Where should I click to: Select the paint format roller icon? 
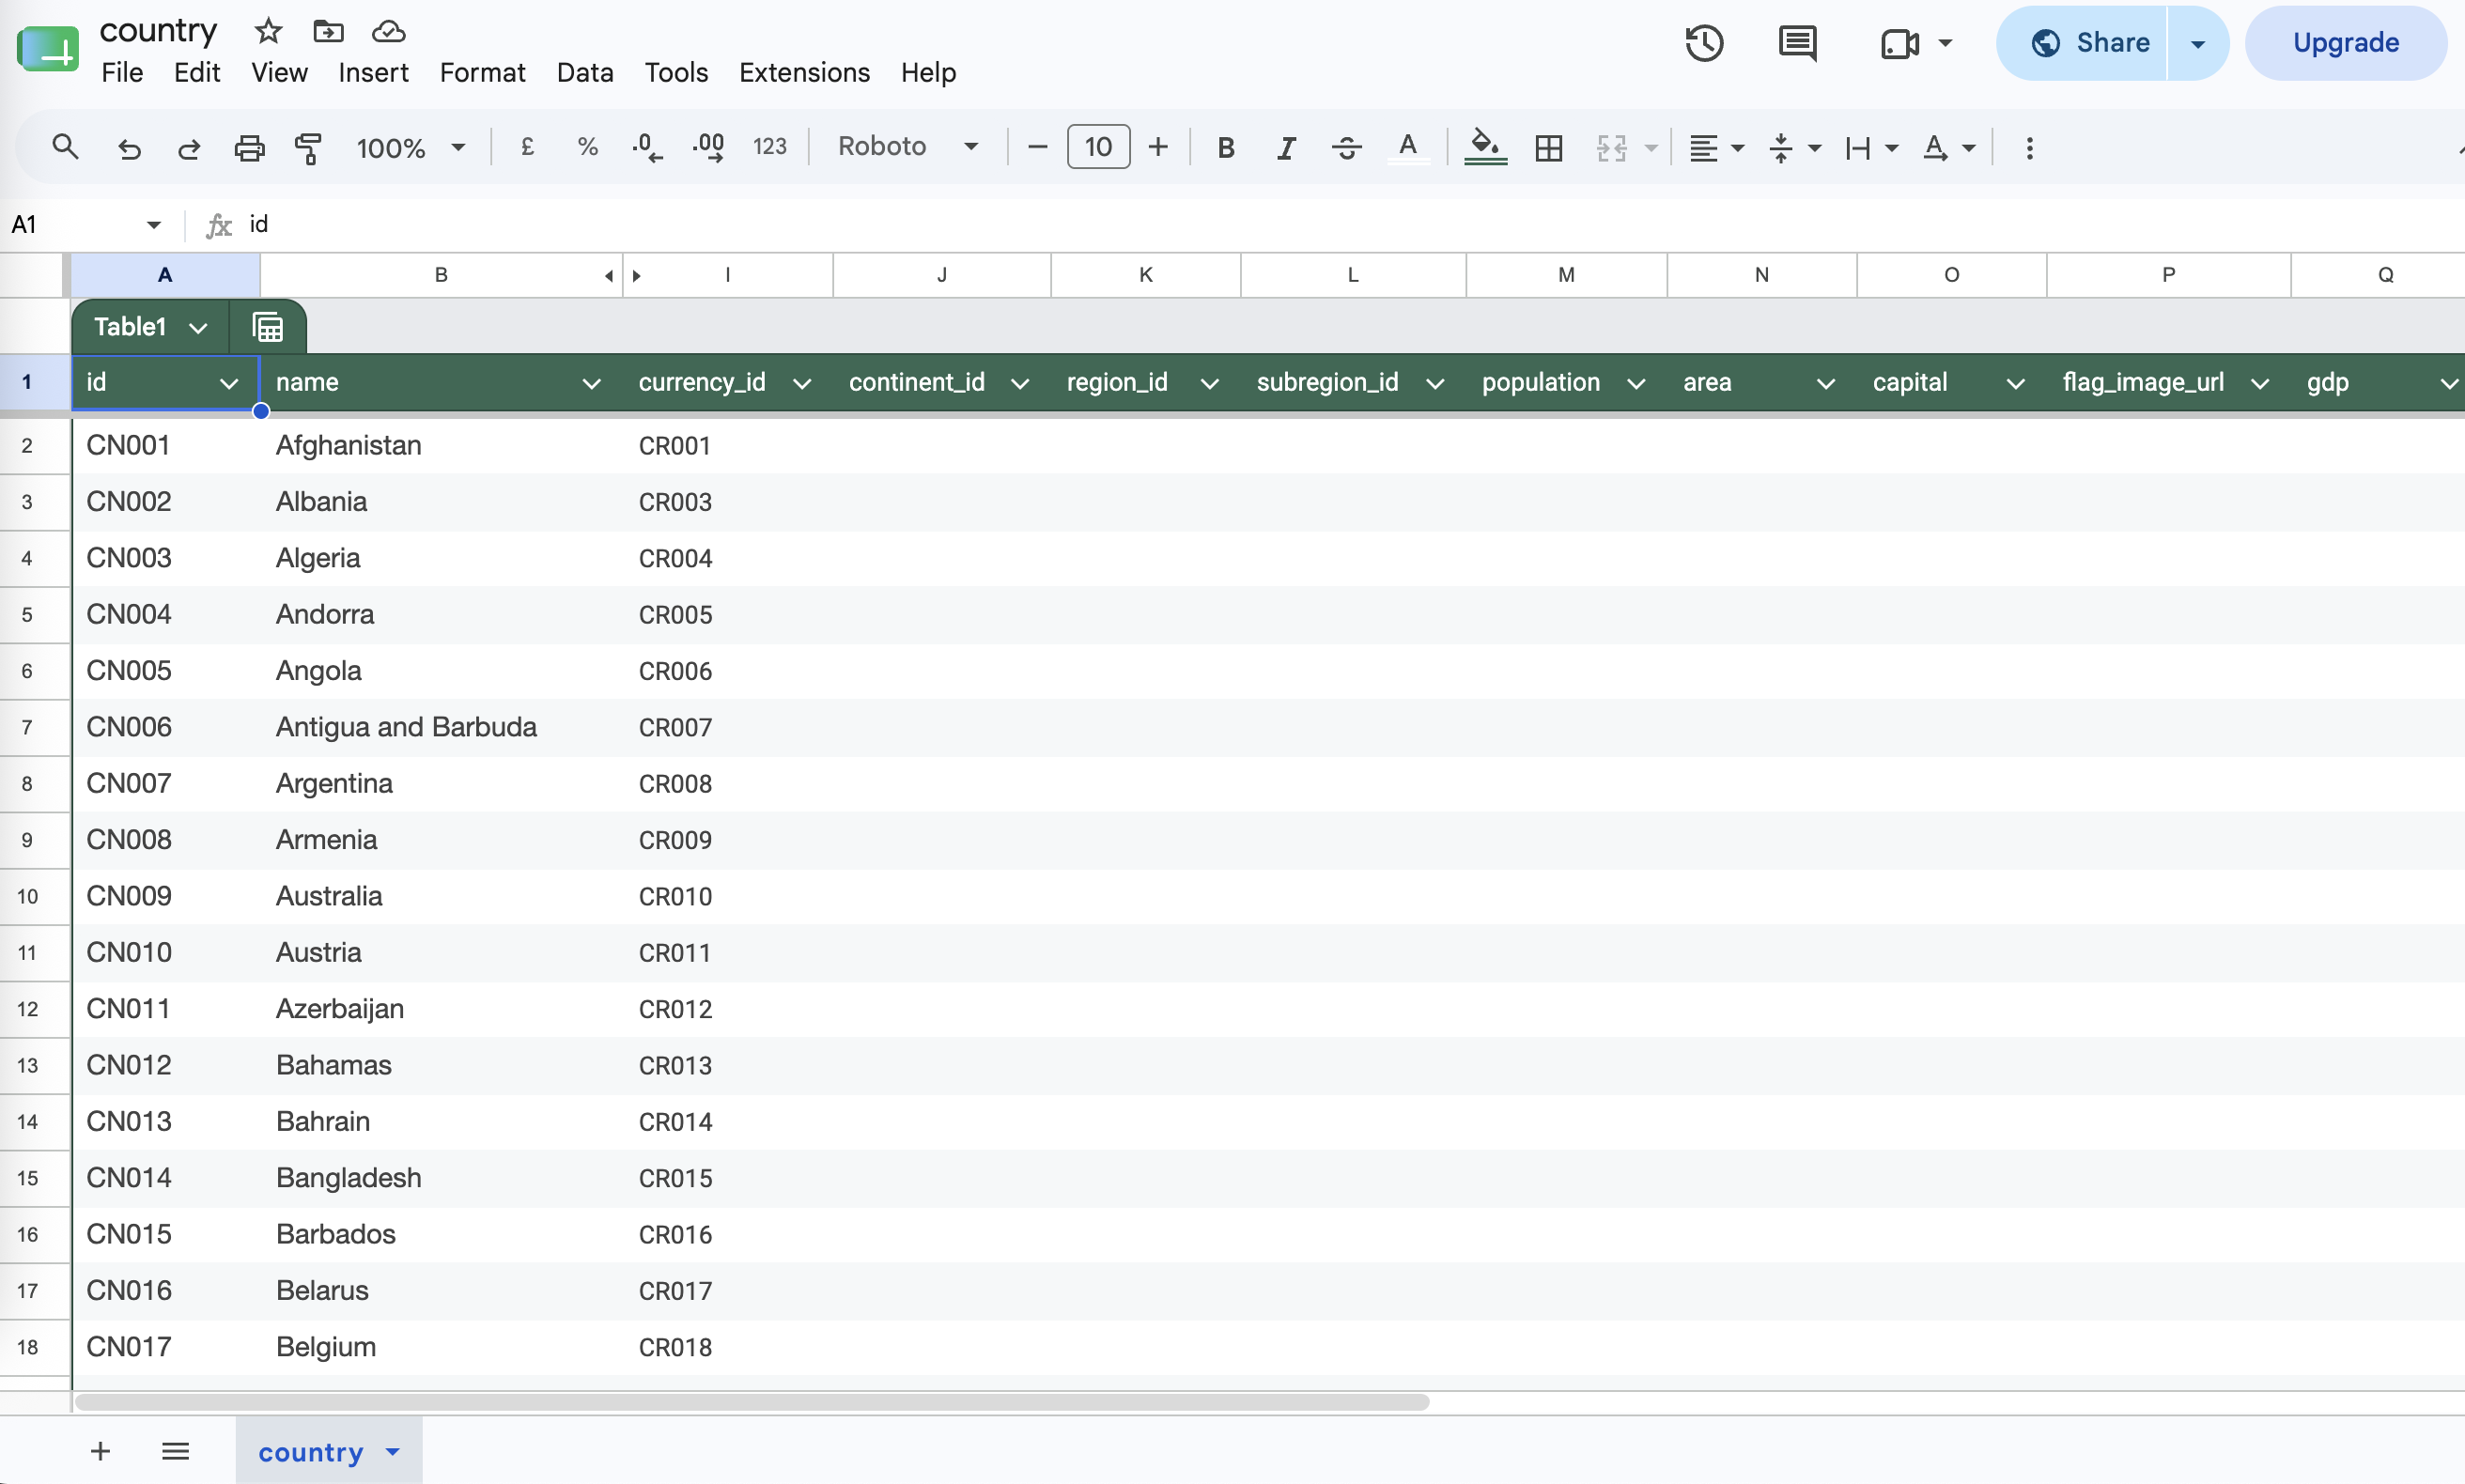309,149
